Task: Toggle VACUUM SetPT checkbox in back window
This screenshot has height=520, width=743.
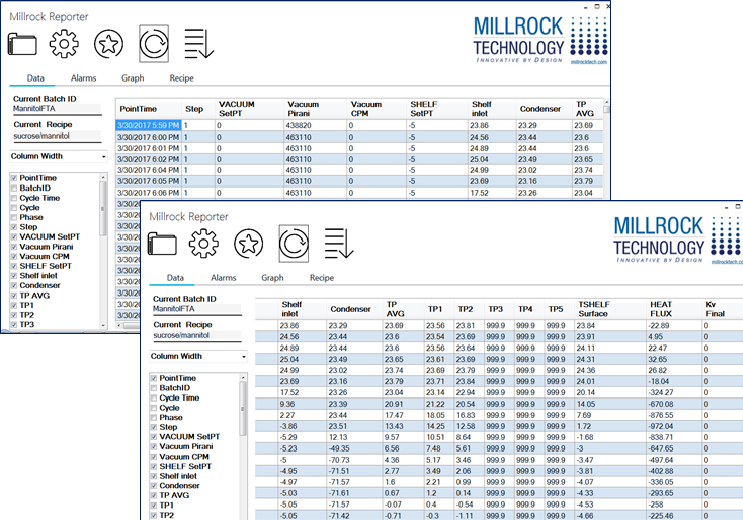Action: (x=14, y=237)
